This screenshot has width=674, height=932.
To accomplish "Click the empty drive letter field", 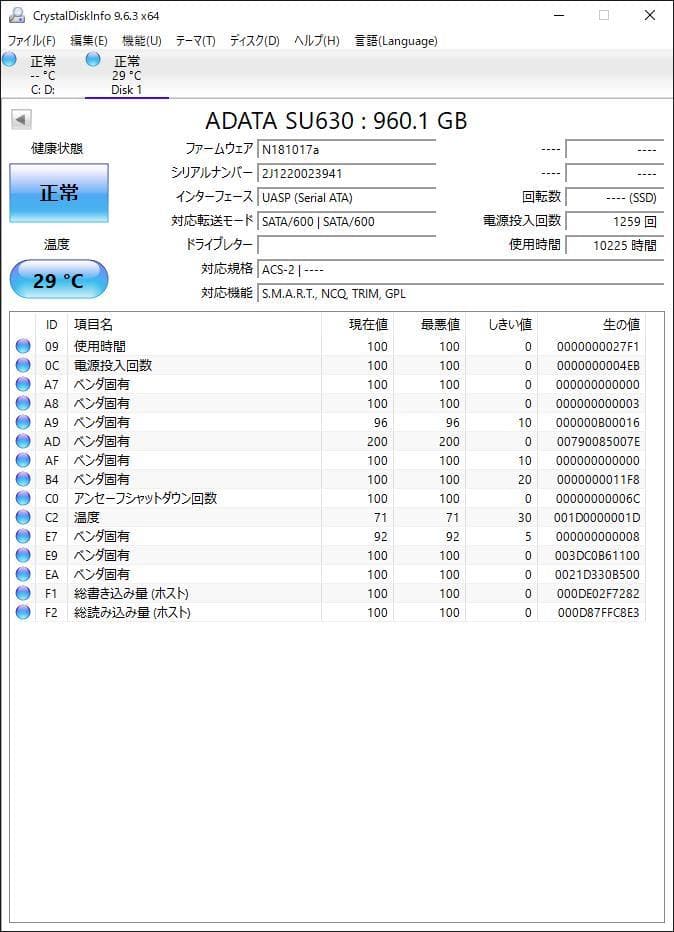I will coord(347,245).
